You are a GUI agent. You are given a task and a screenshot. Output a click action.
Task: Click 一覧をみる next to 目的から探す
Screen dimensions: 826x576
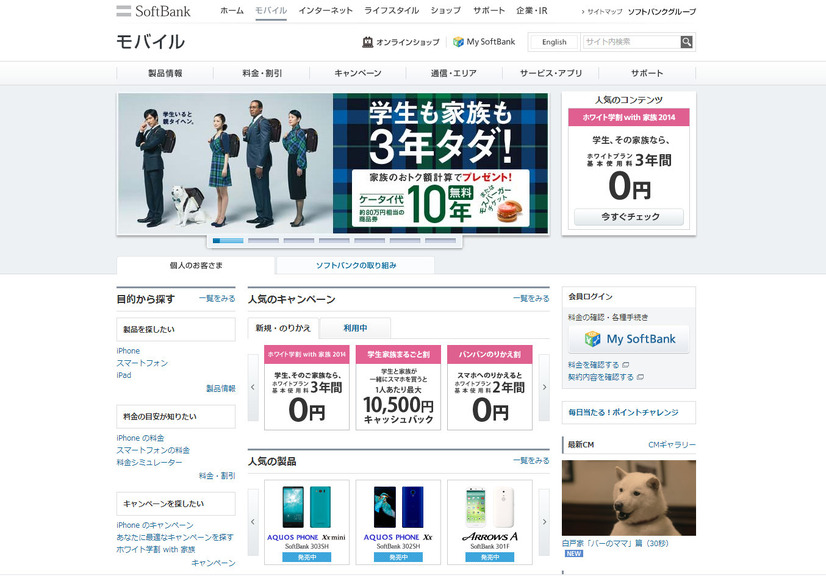(x=217, y=299)
